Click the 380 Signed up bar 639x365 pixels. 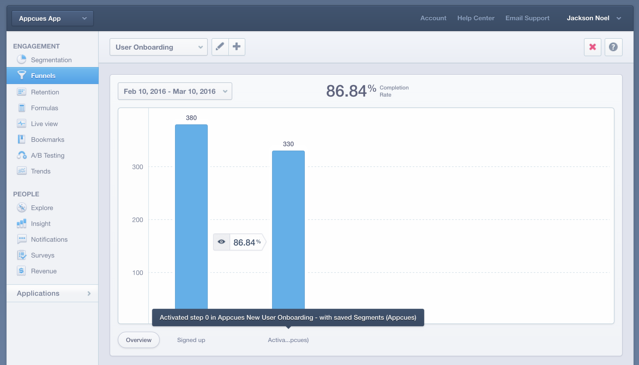tap(192, 217)
